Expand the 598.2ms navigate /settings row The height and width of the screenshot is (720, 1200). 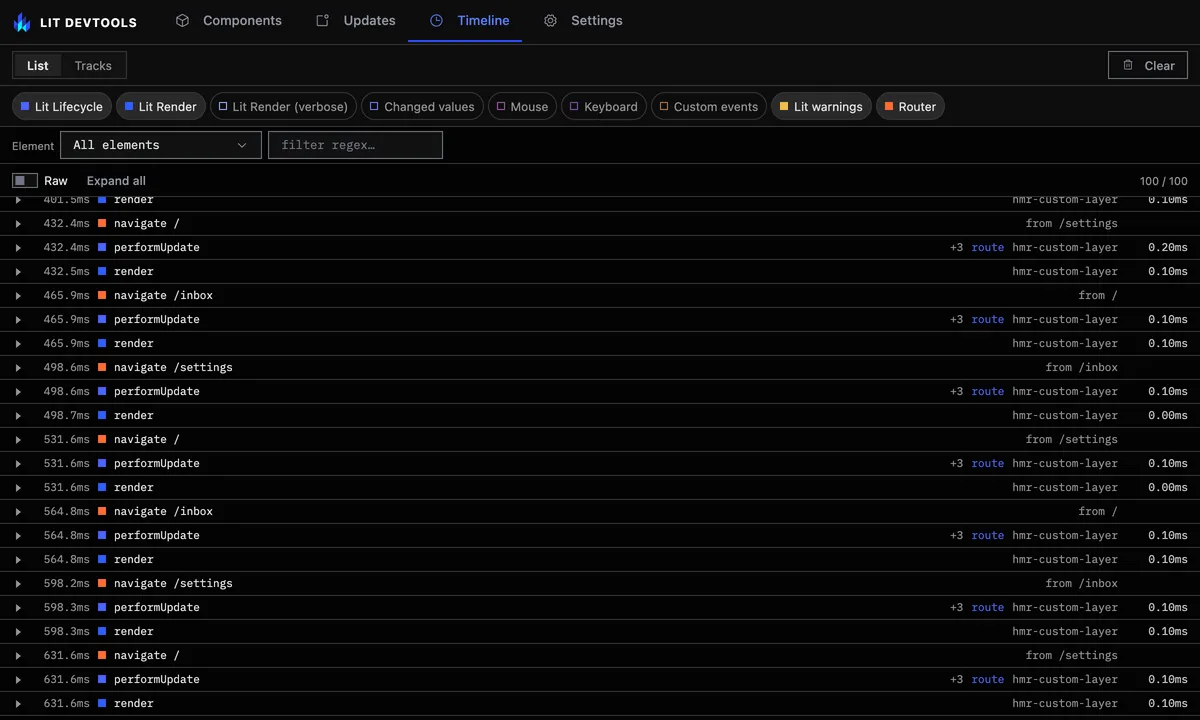[18, 584]
